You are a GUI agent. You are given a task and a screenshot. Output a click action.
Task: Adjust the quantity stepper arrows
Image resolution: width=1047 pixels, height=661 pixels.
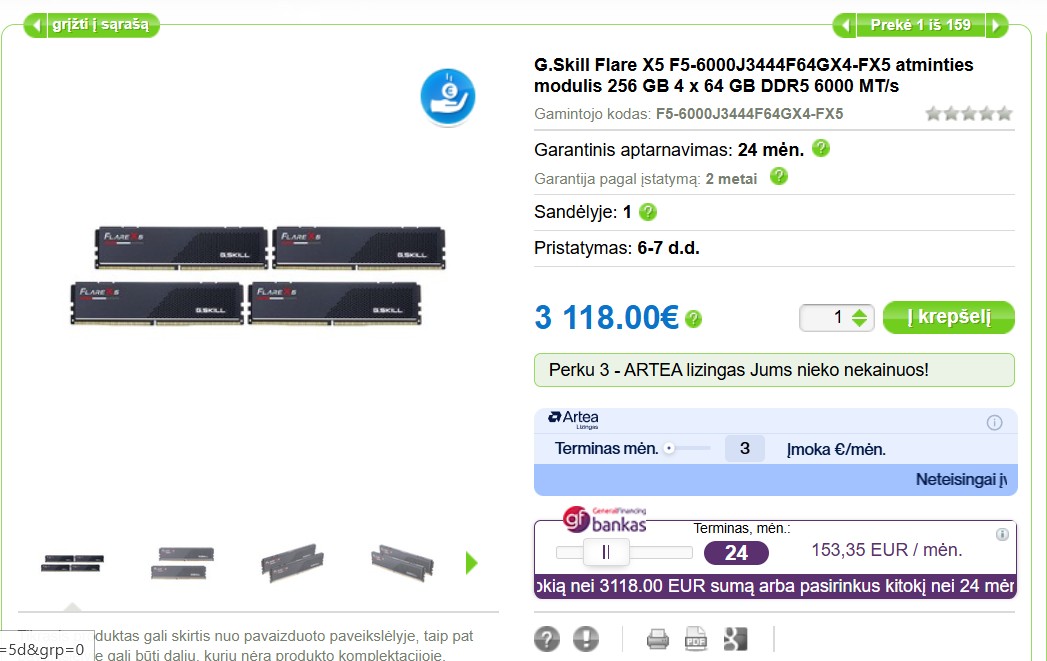click(859, 318)
